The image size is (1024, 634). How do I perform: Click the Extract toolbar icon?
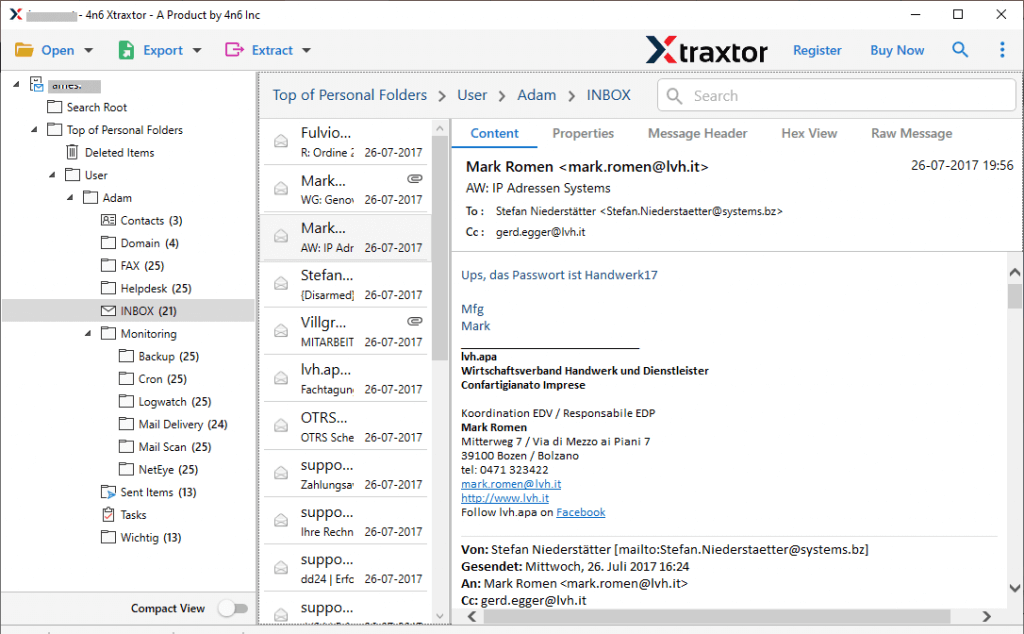tap(235, 50)
